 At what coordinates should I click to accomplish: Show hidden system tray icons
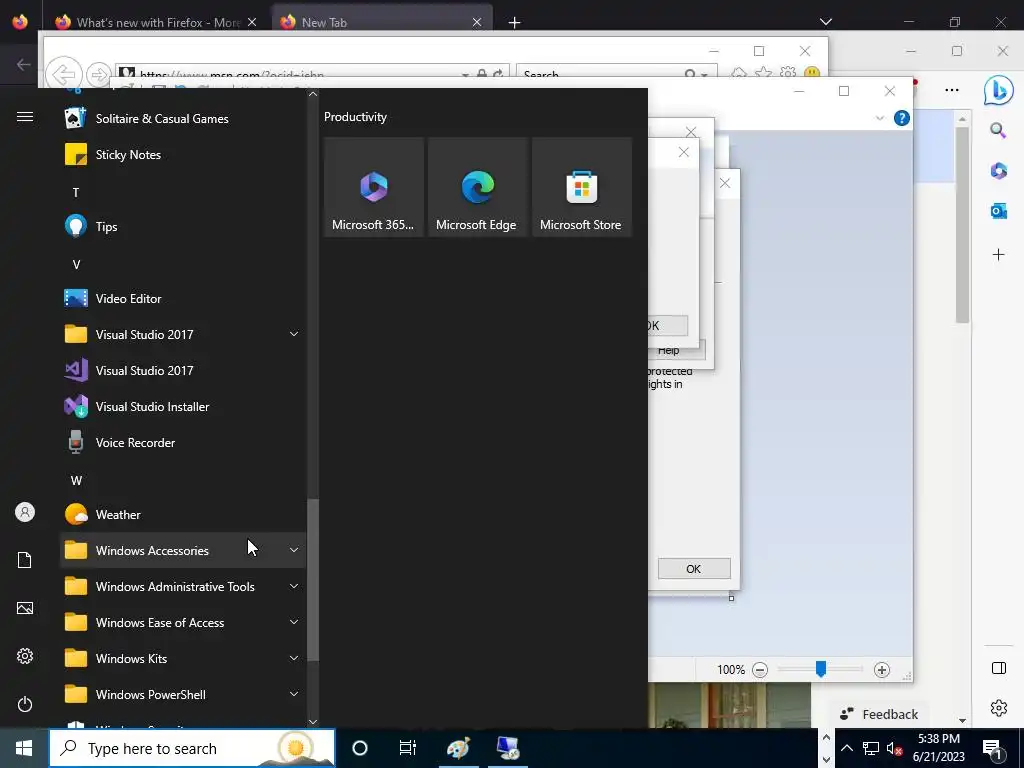pyautogui.click(x=846, y=748)
